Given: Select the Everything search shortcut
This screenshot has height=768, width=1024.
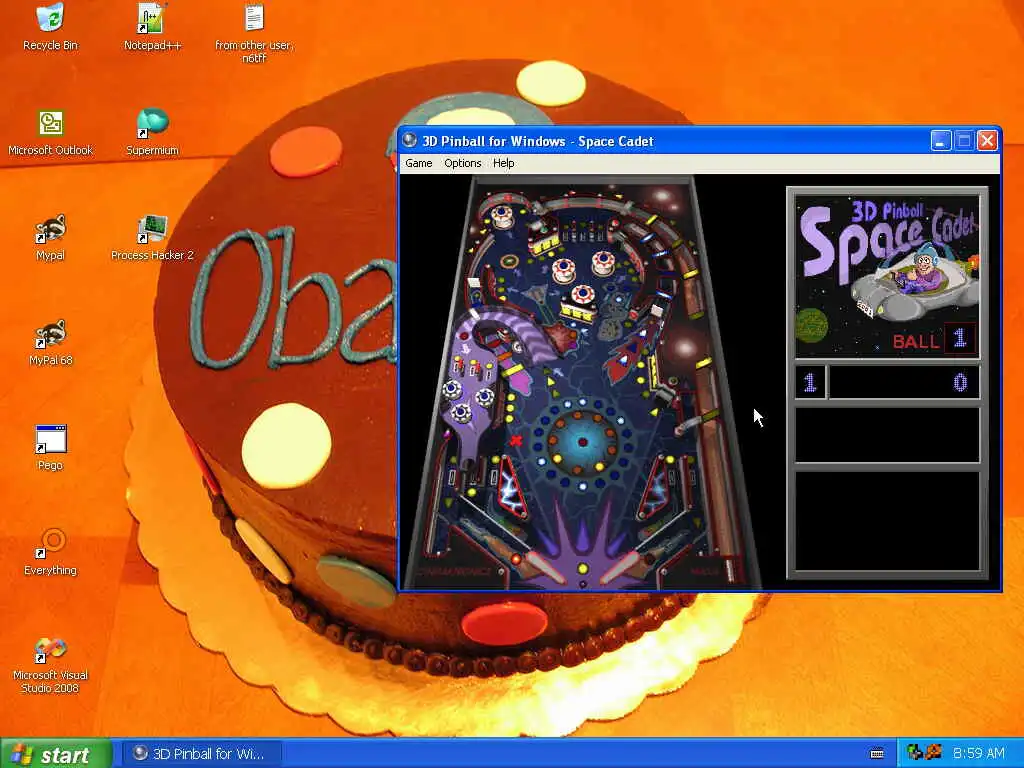Looking at the screenshot, I should point(50,553).
